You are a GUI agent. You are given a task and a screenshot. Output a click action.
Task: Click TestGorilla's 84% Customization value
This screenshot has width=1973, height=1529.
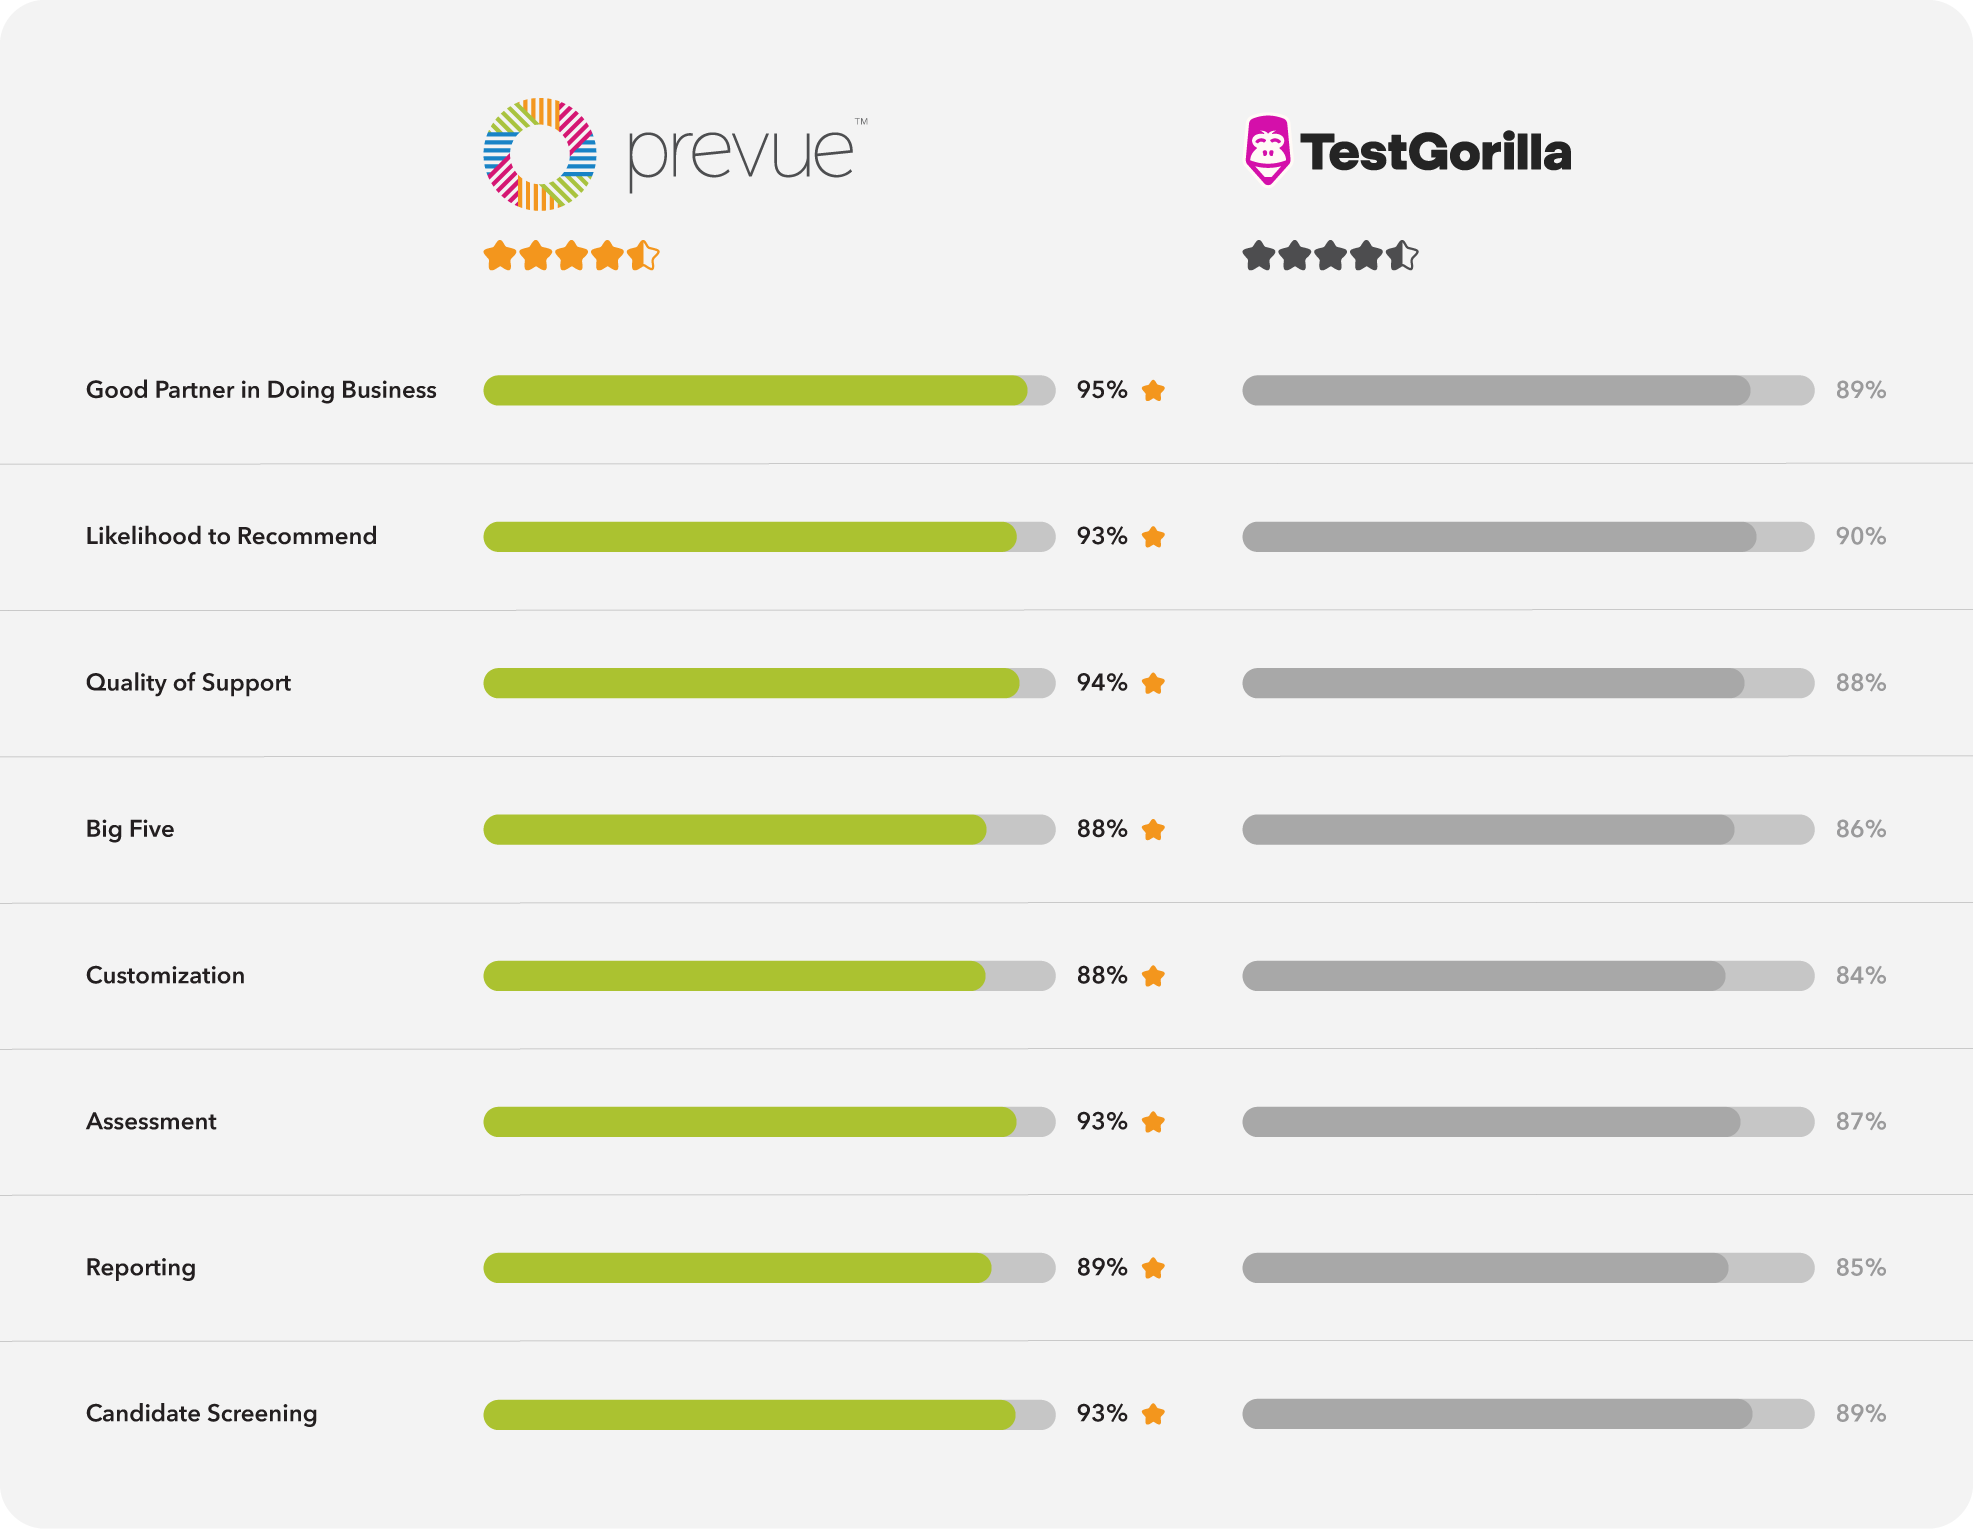(x=1860, y=975)
